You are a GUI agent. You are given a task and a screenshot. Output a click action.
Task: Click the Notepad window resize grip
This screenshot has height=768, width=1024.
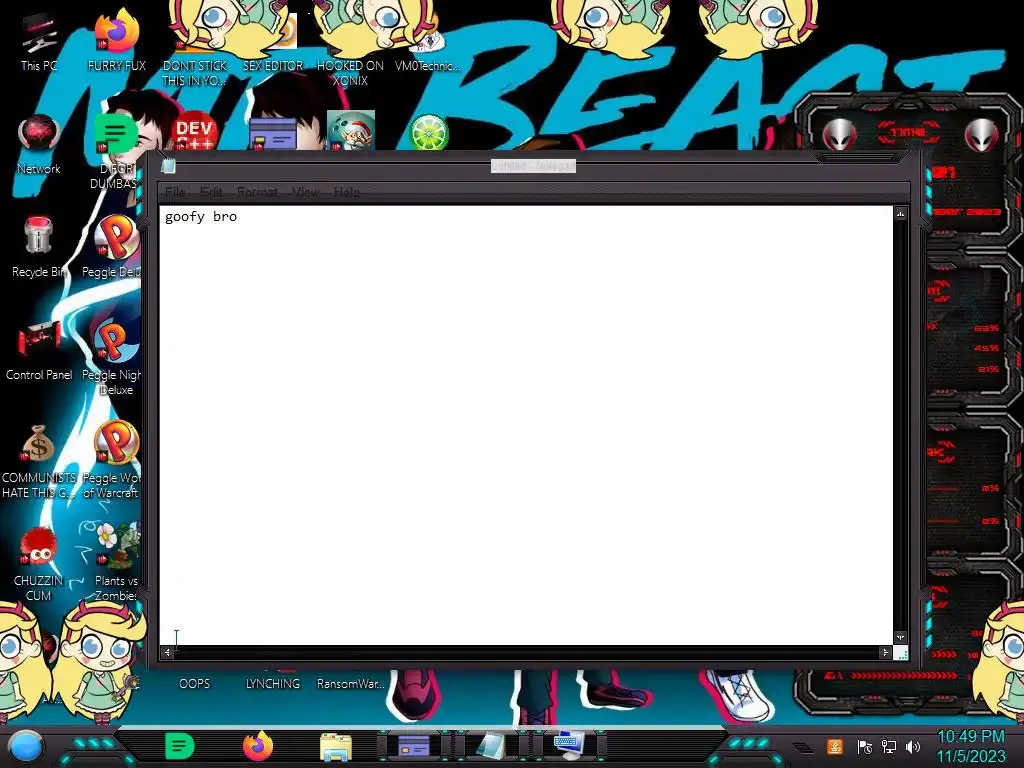pyautogui.click(x=901, y=652)
